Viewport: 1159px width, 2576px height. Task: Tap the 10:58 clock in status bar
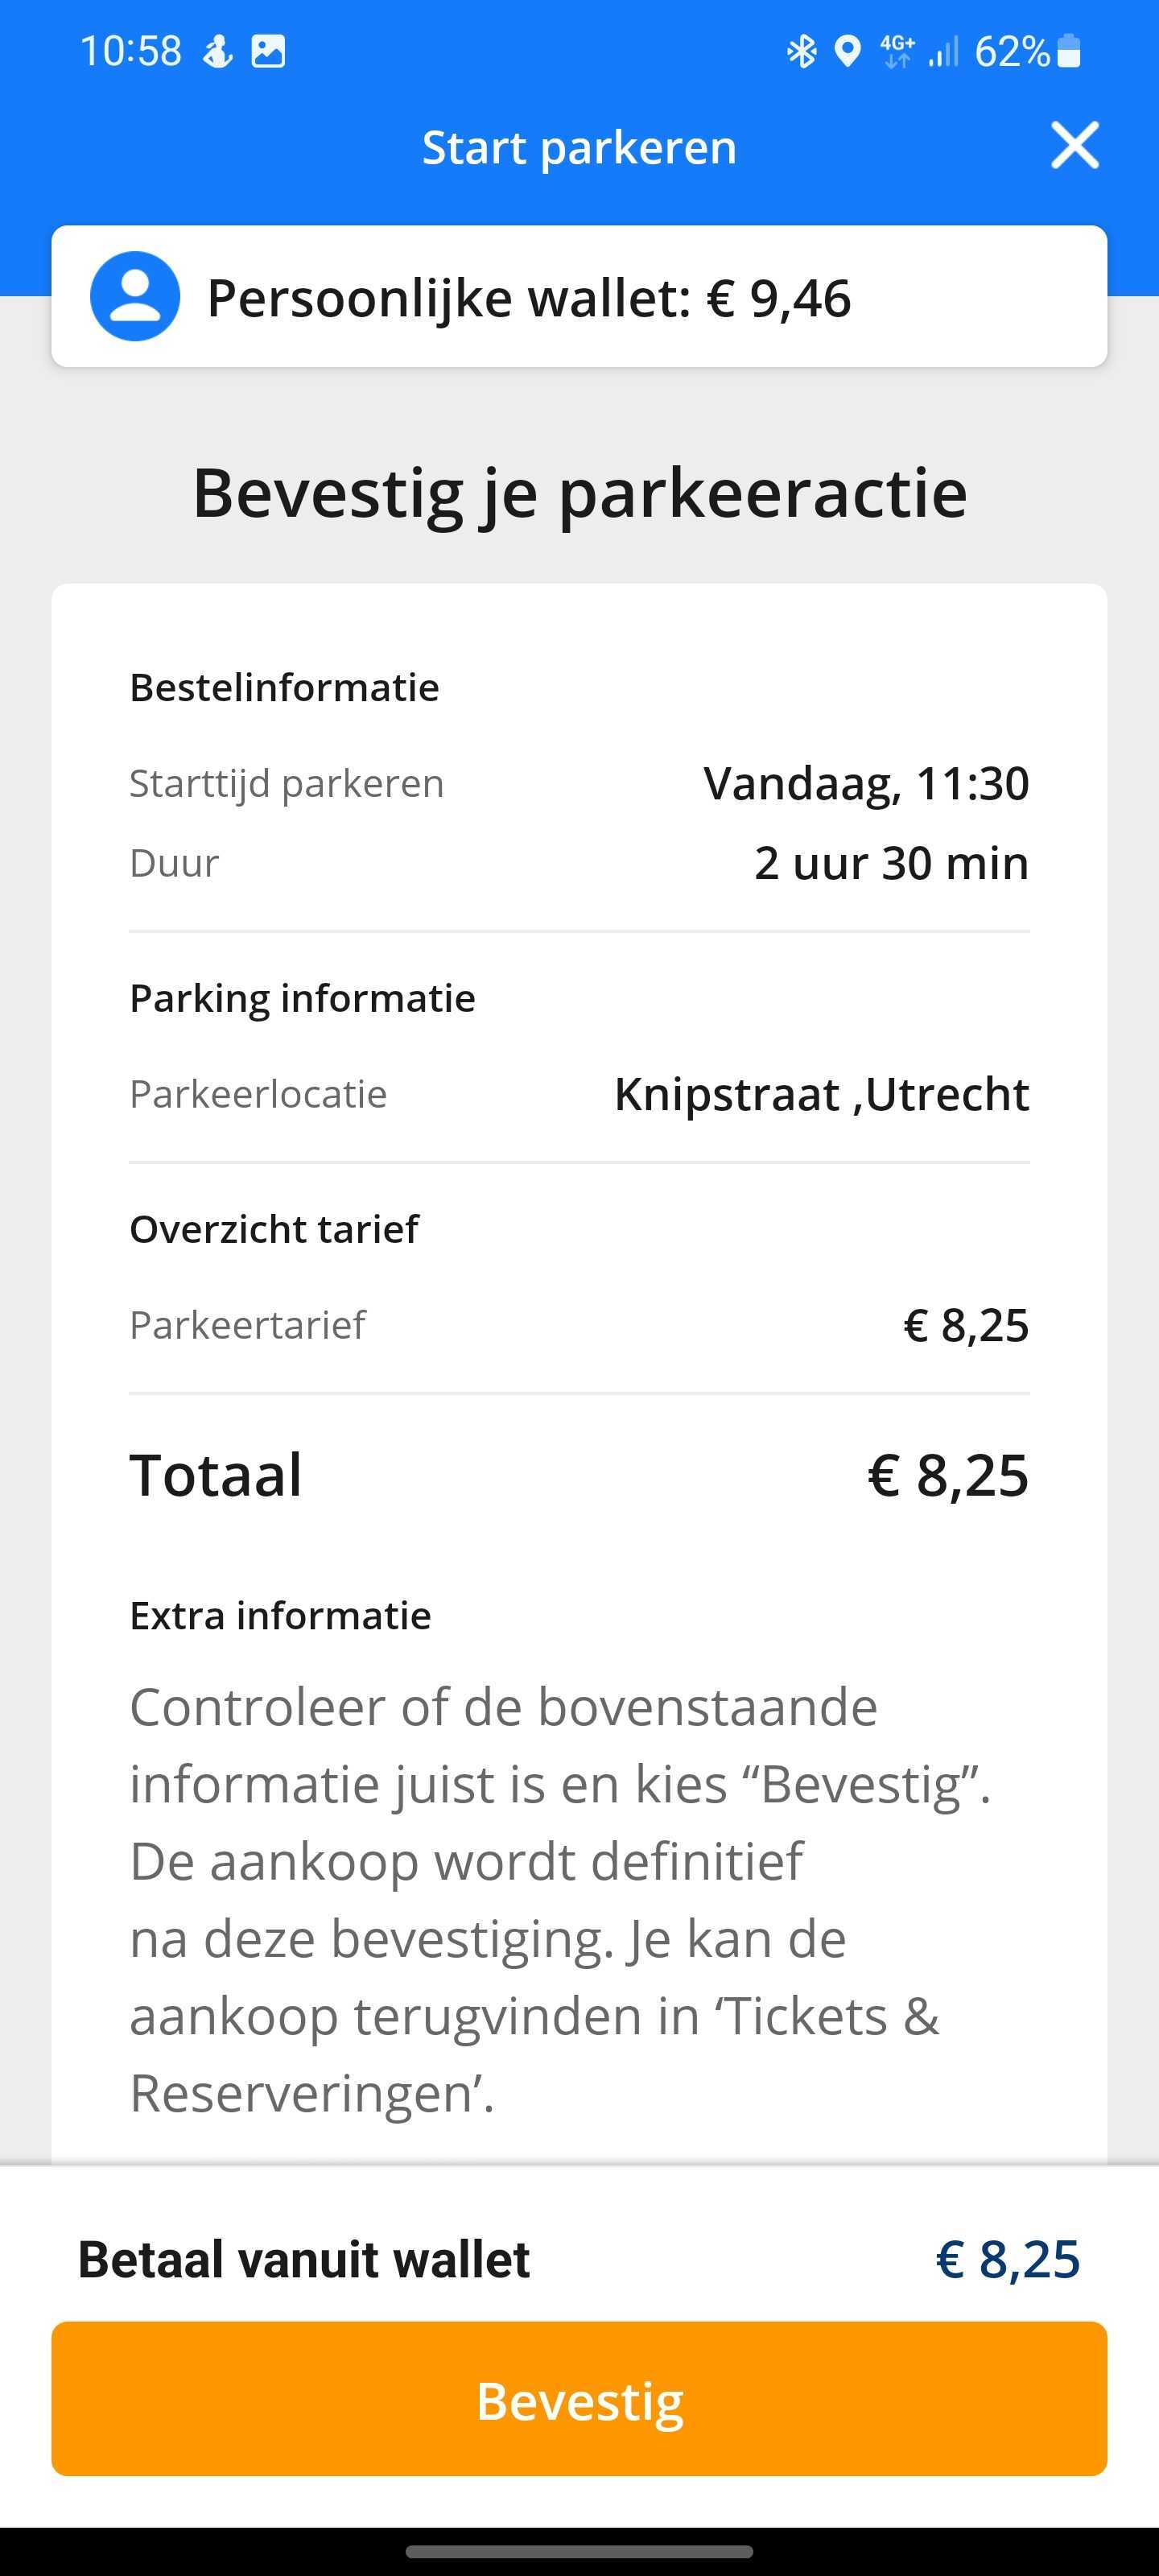click(x=131, y=51)
